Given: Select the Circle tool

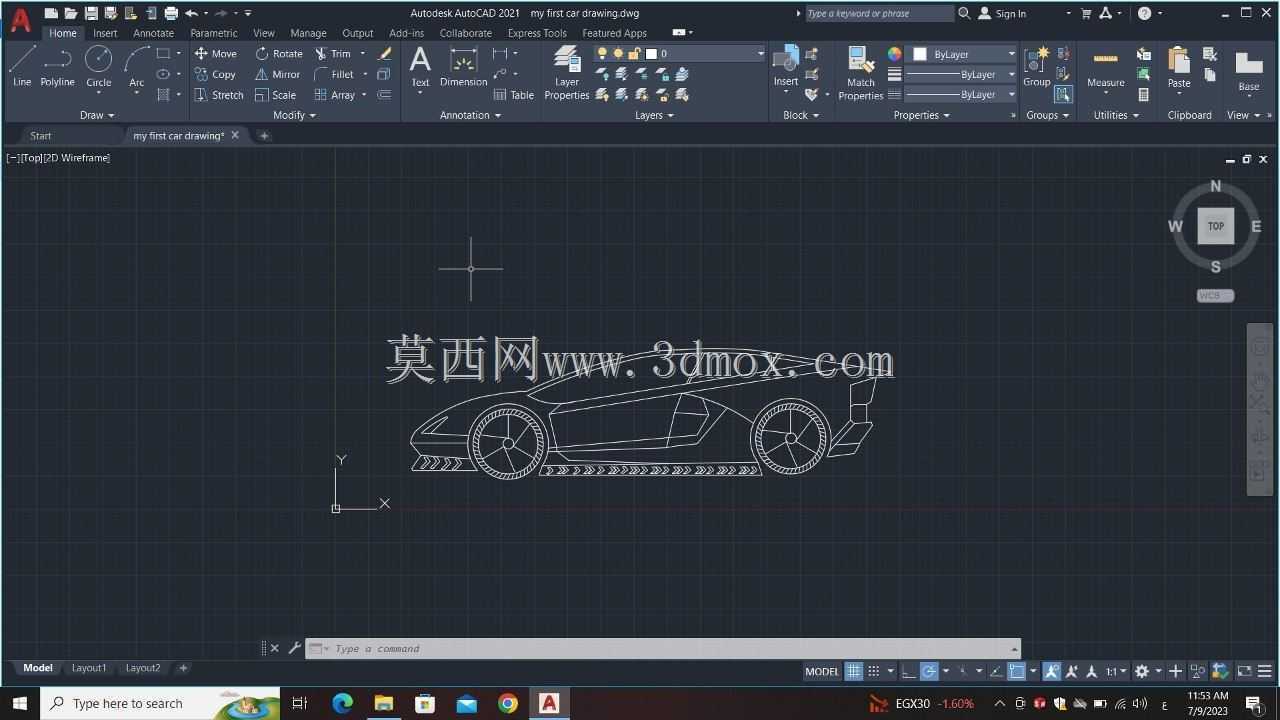Looking at the screenshot, I should (x=98, y=66).
